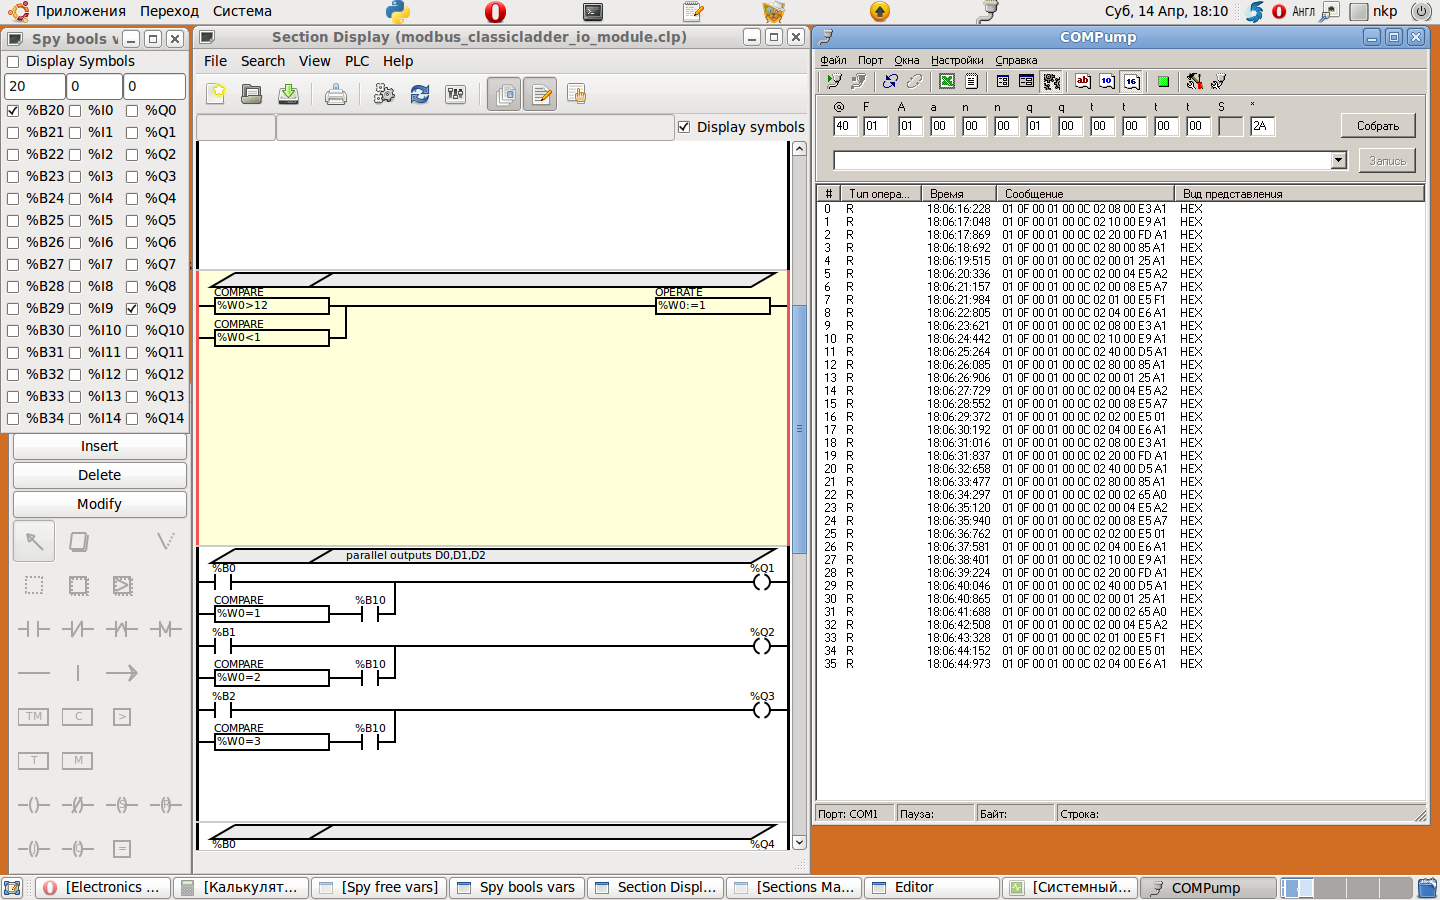
Task: Open the Настройки menu in COMPump
Action: coord(957,60)
